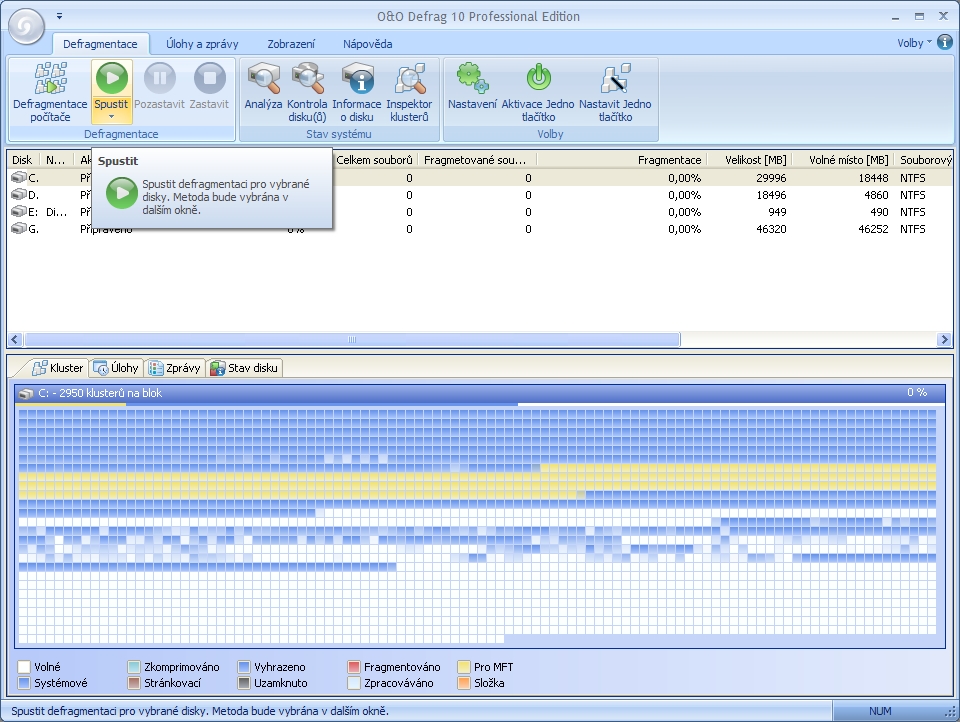Click the blue info help icon
Screen dimensions: 960x722
click(945, 42)
